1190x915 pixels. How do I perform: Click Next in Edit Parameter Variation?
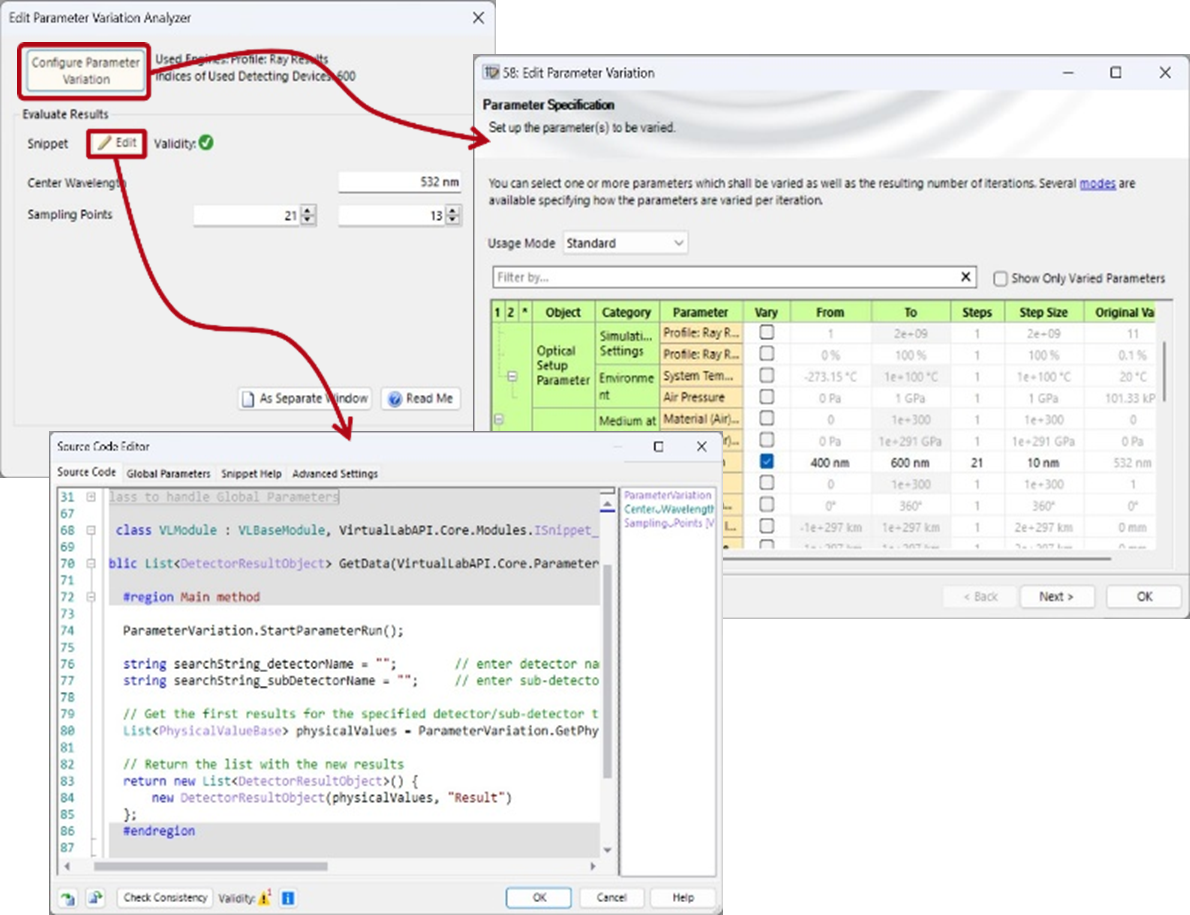coord(1056,596)
